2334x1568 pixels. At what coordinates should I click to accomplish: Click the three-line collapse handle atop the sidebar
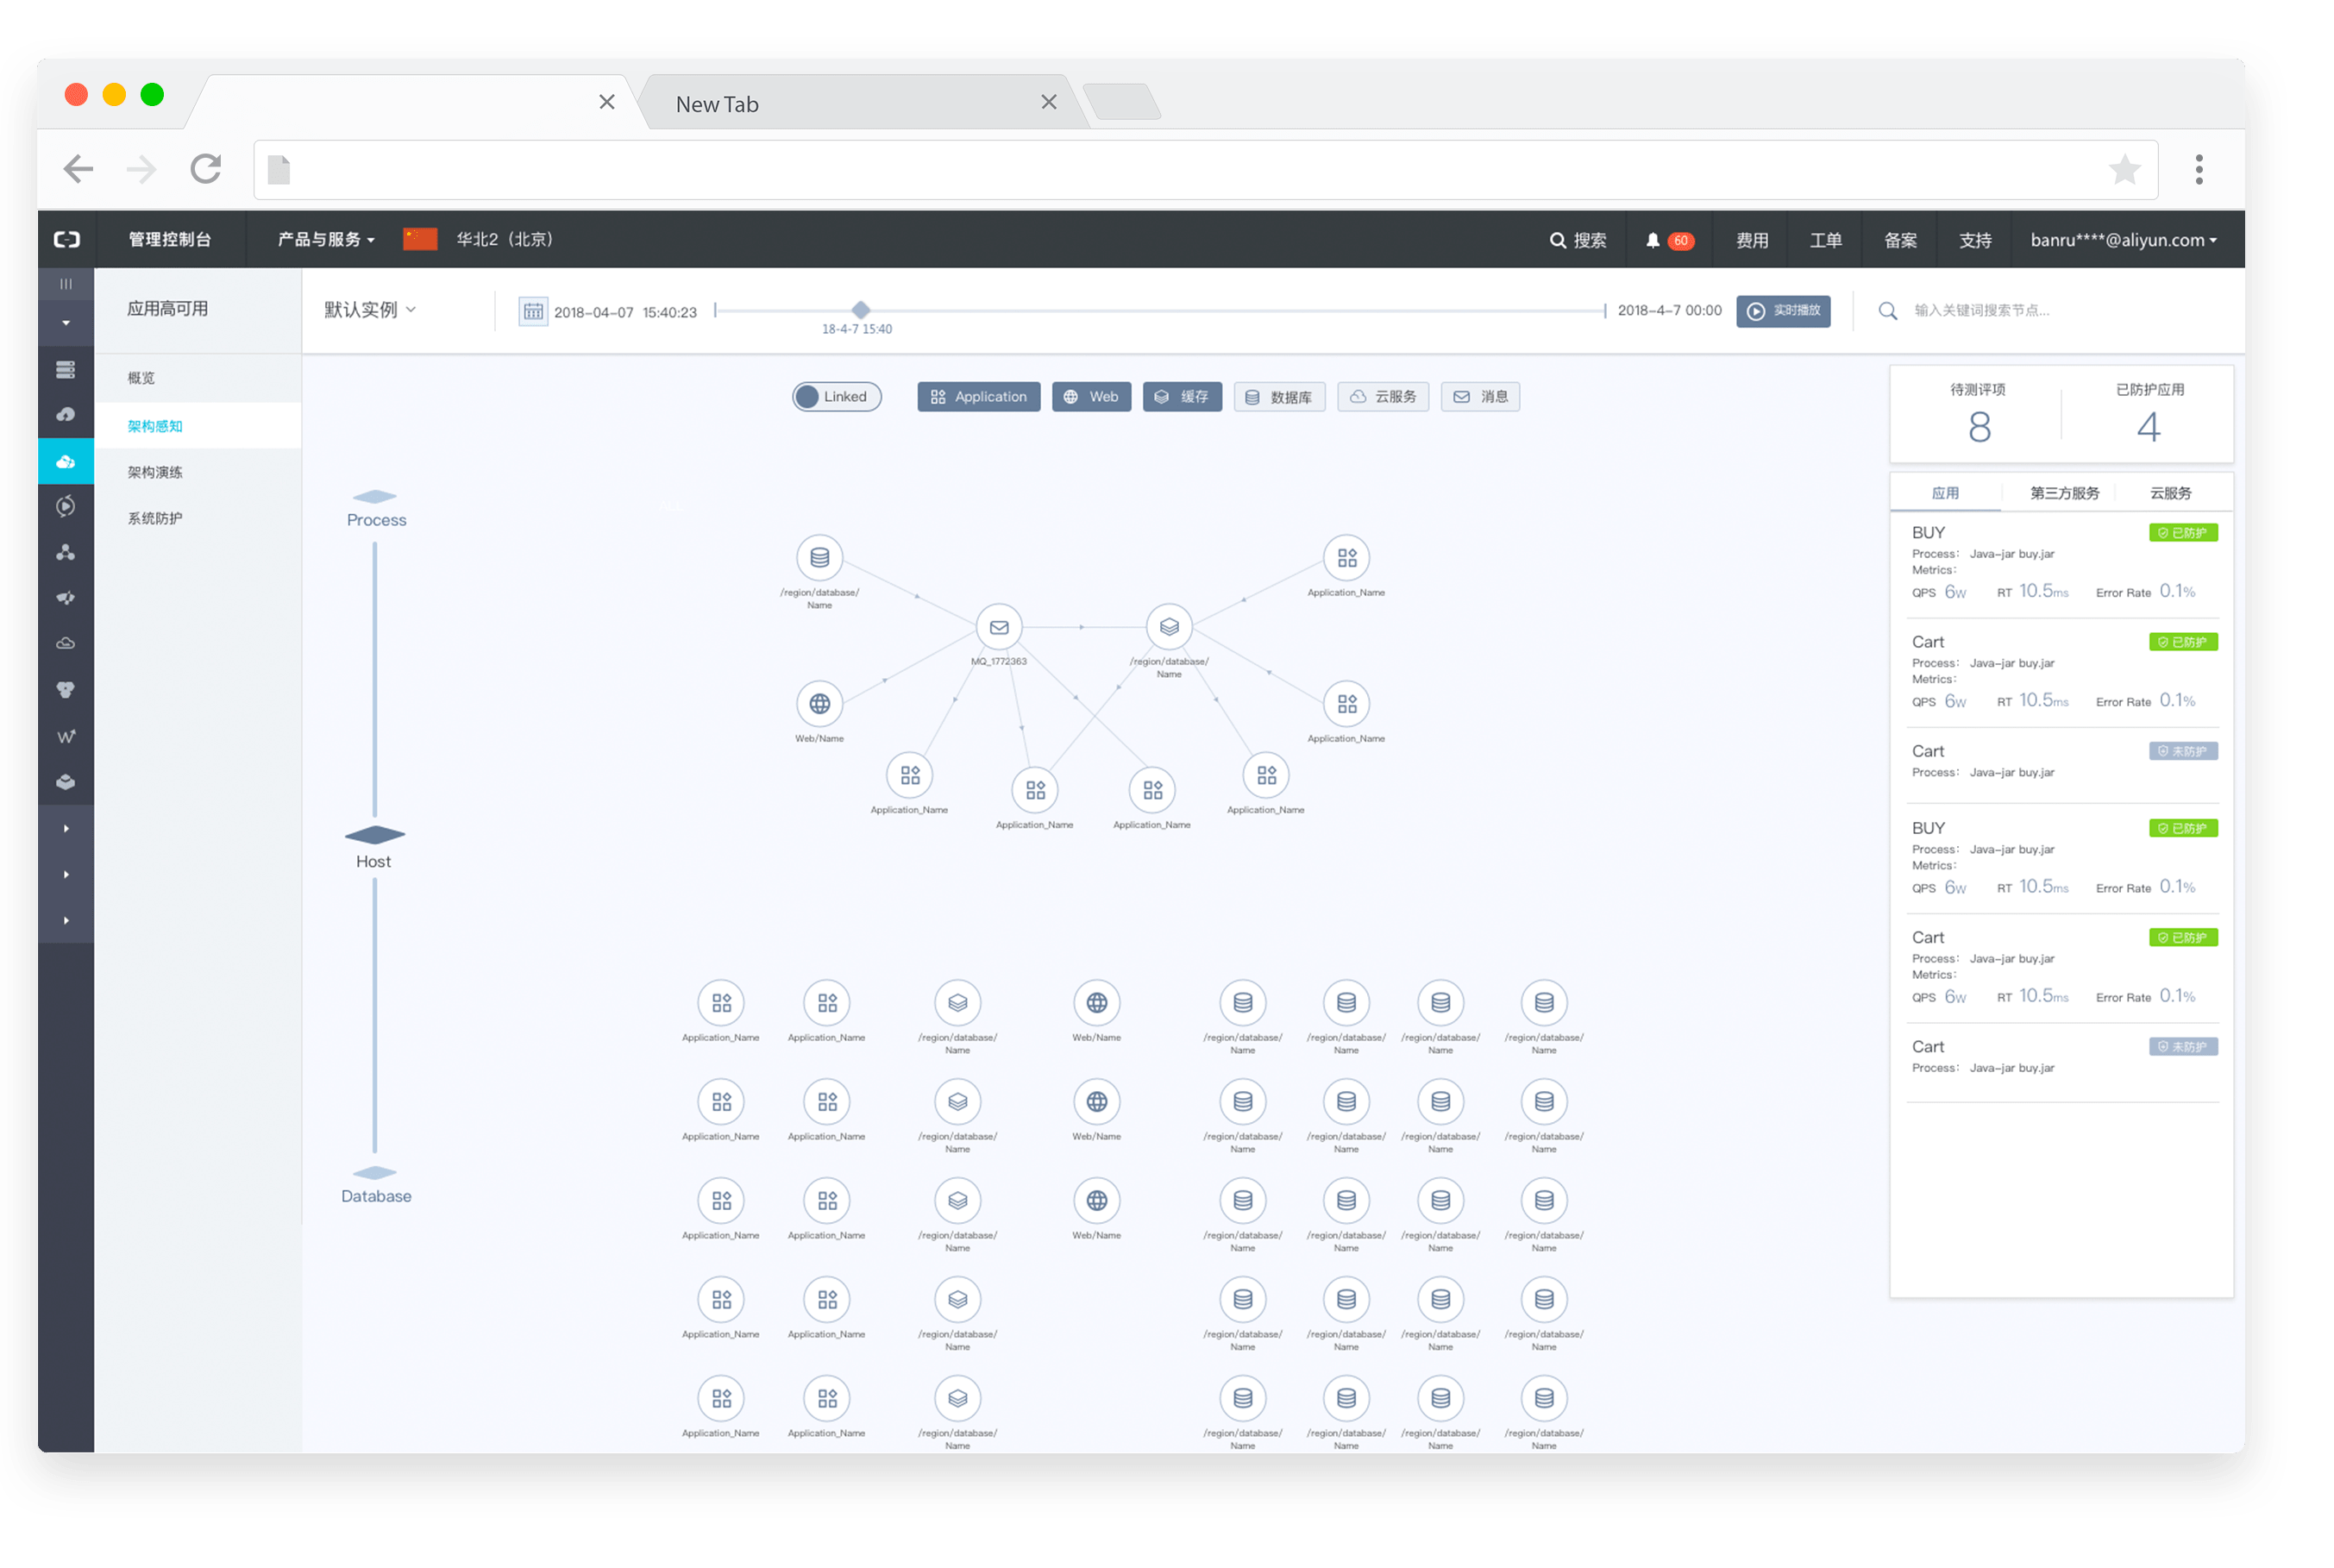(x=66, y=284)
